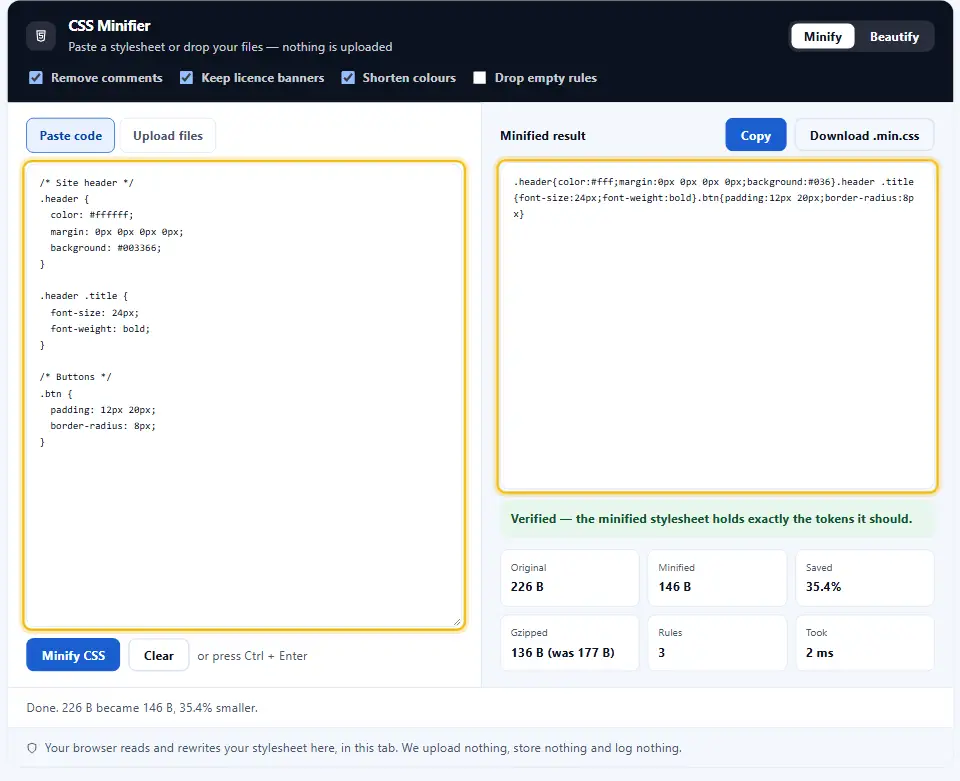
Task: Click the '/* Site header */' comment line
Action: pyautogui.click(x=86, y=182)
